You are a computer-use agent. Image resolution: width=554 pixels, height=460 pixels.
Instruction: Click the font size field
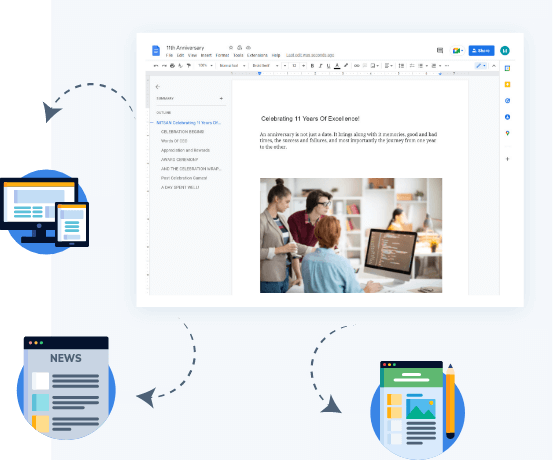[x=294, y=66]
